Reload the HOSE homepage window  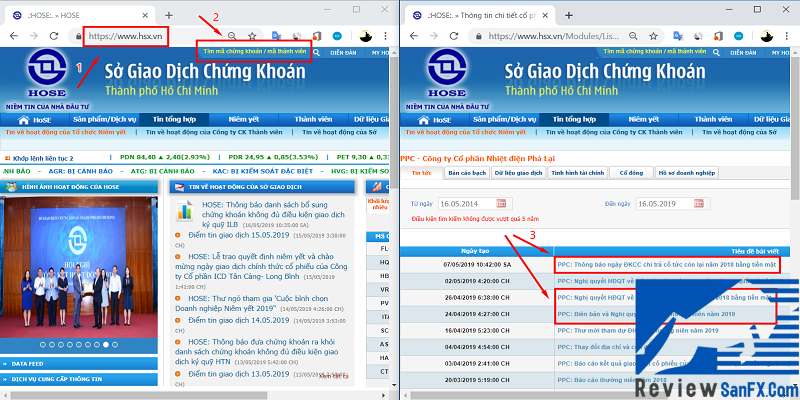tap(54, 36)
